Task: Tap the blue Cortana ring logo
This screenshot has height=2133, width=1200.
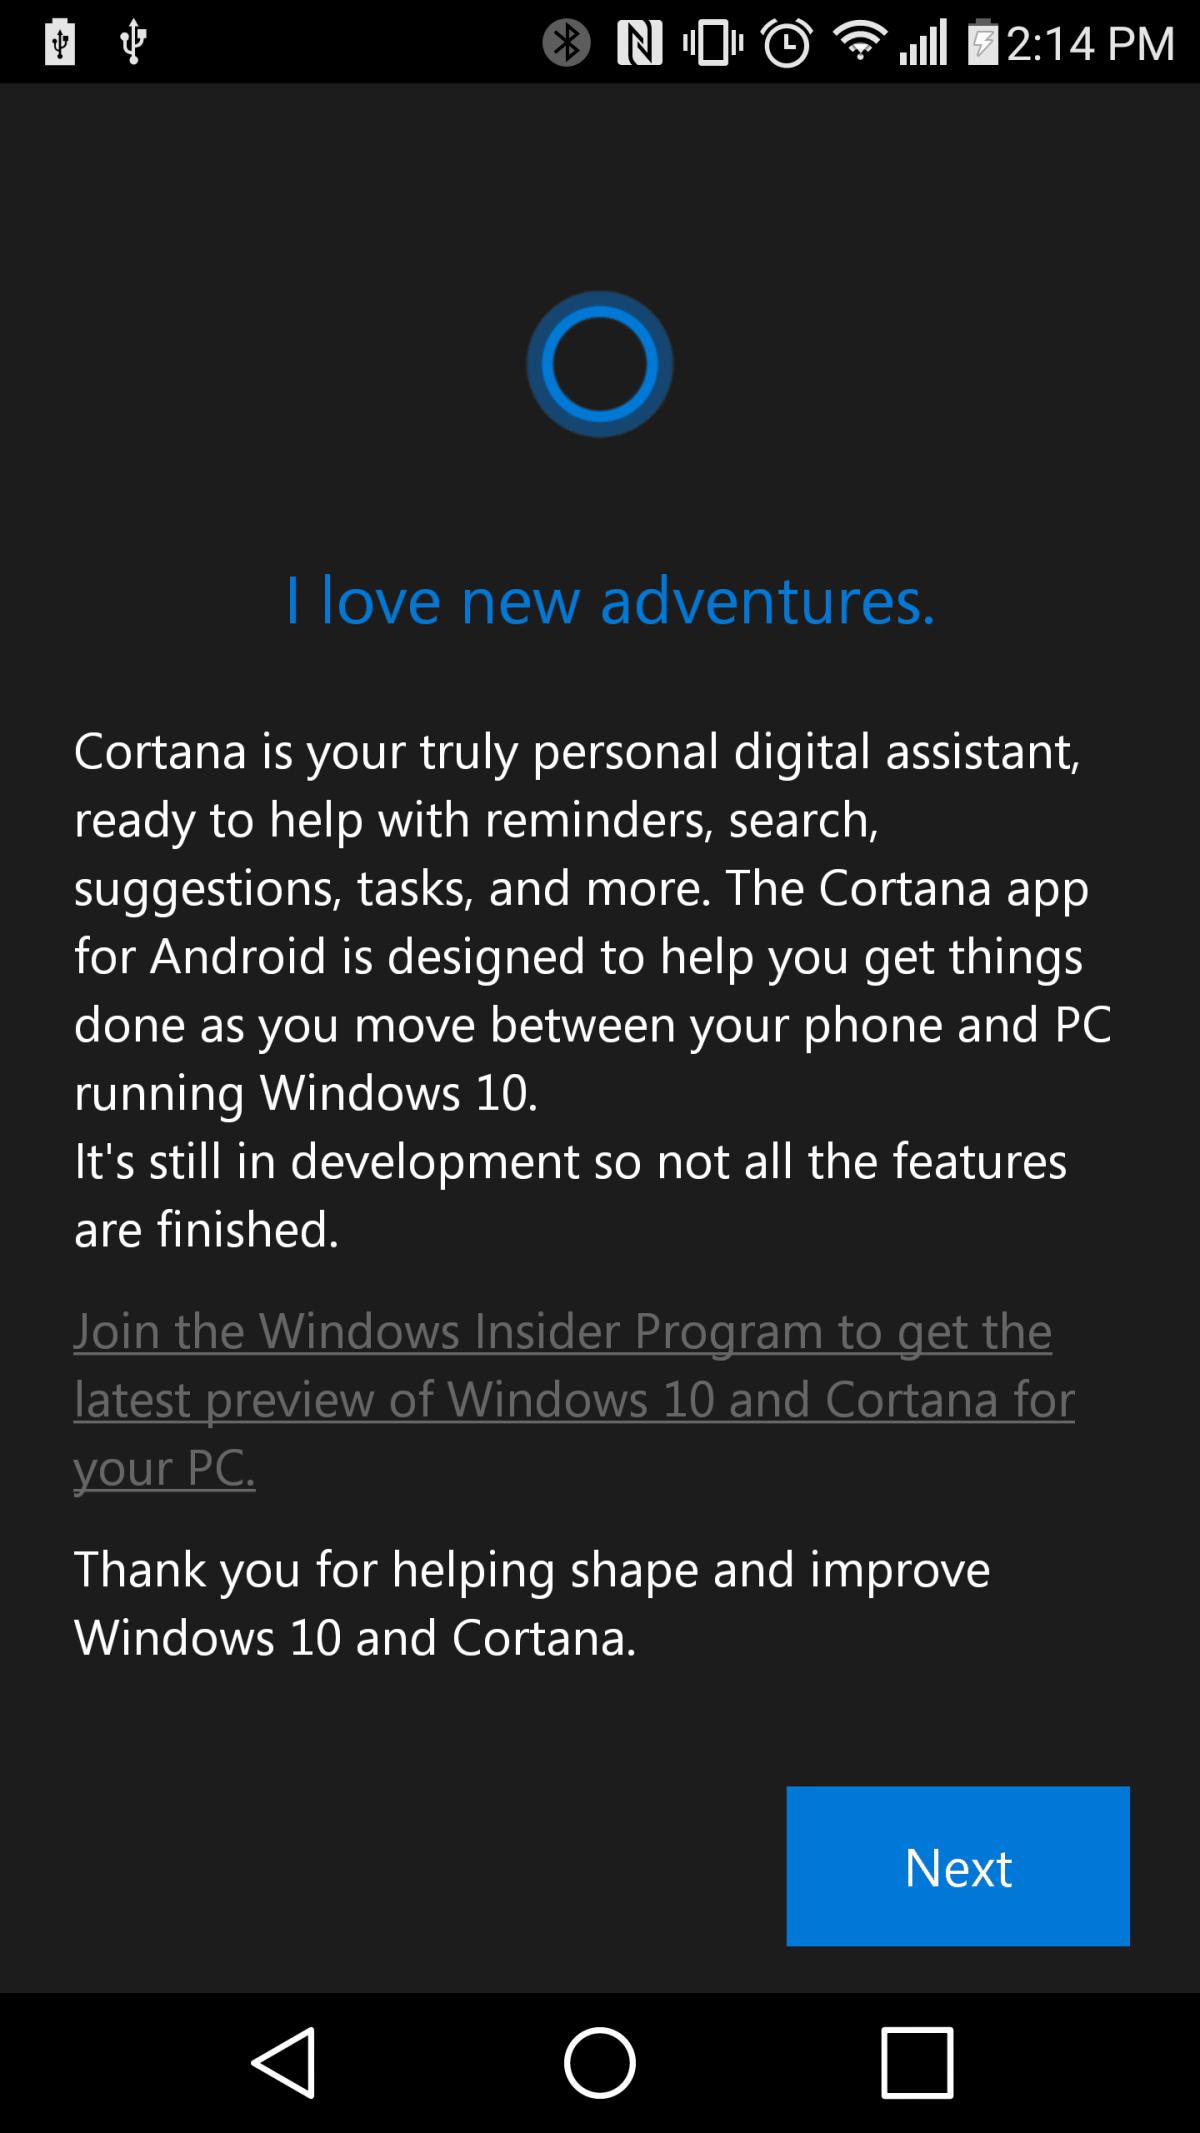Action: pyautogui.click(x=600, y=364)
